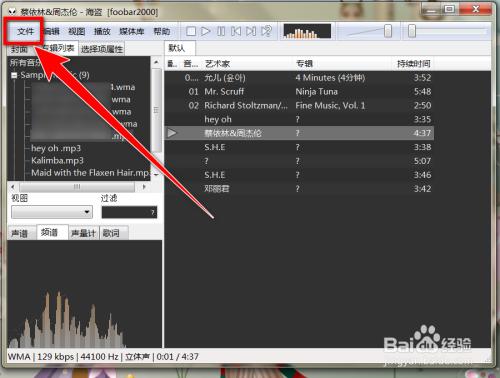Click the status bar playback info
The width and height of the screenshot is (500, 378).
(x=103, y=357)
